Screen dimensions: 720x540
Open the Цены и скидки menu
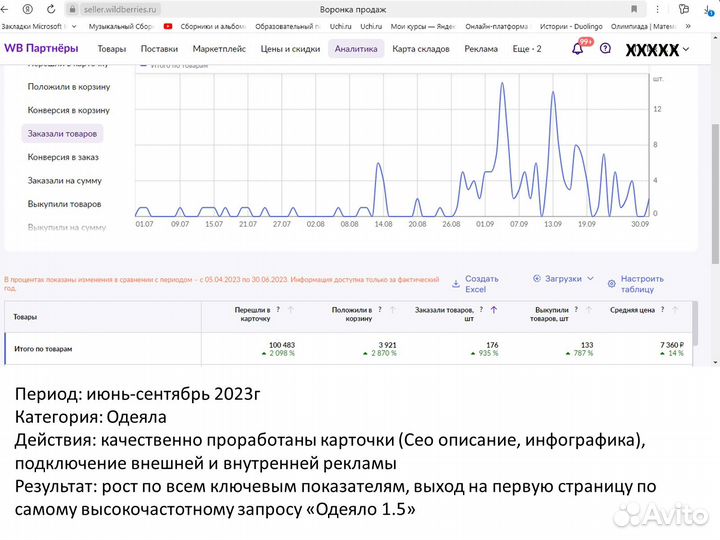click(290, 49)
